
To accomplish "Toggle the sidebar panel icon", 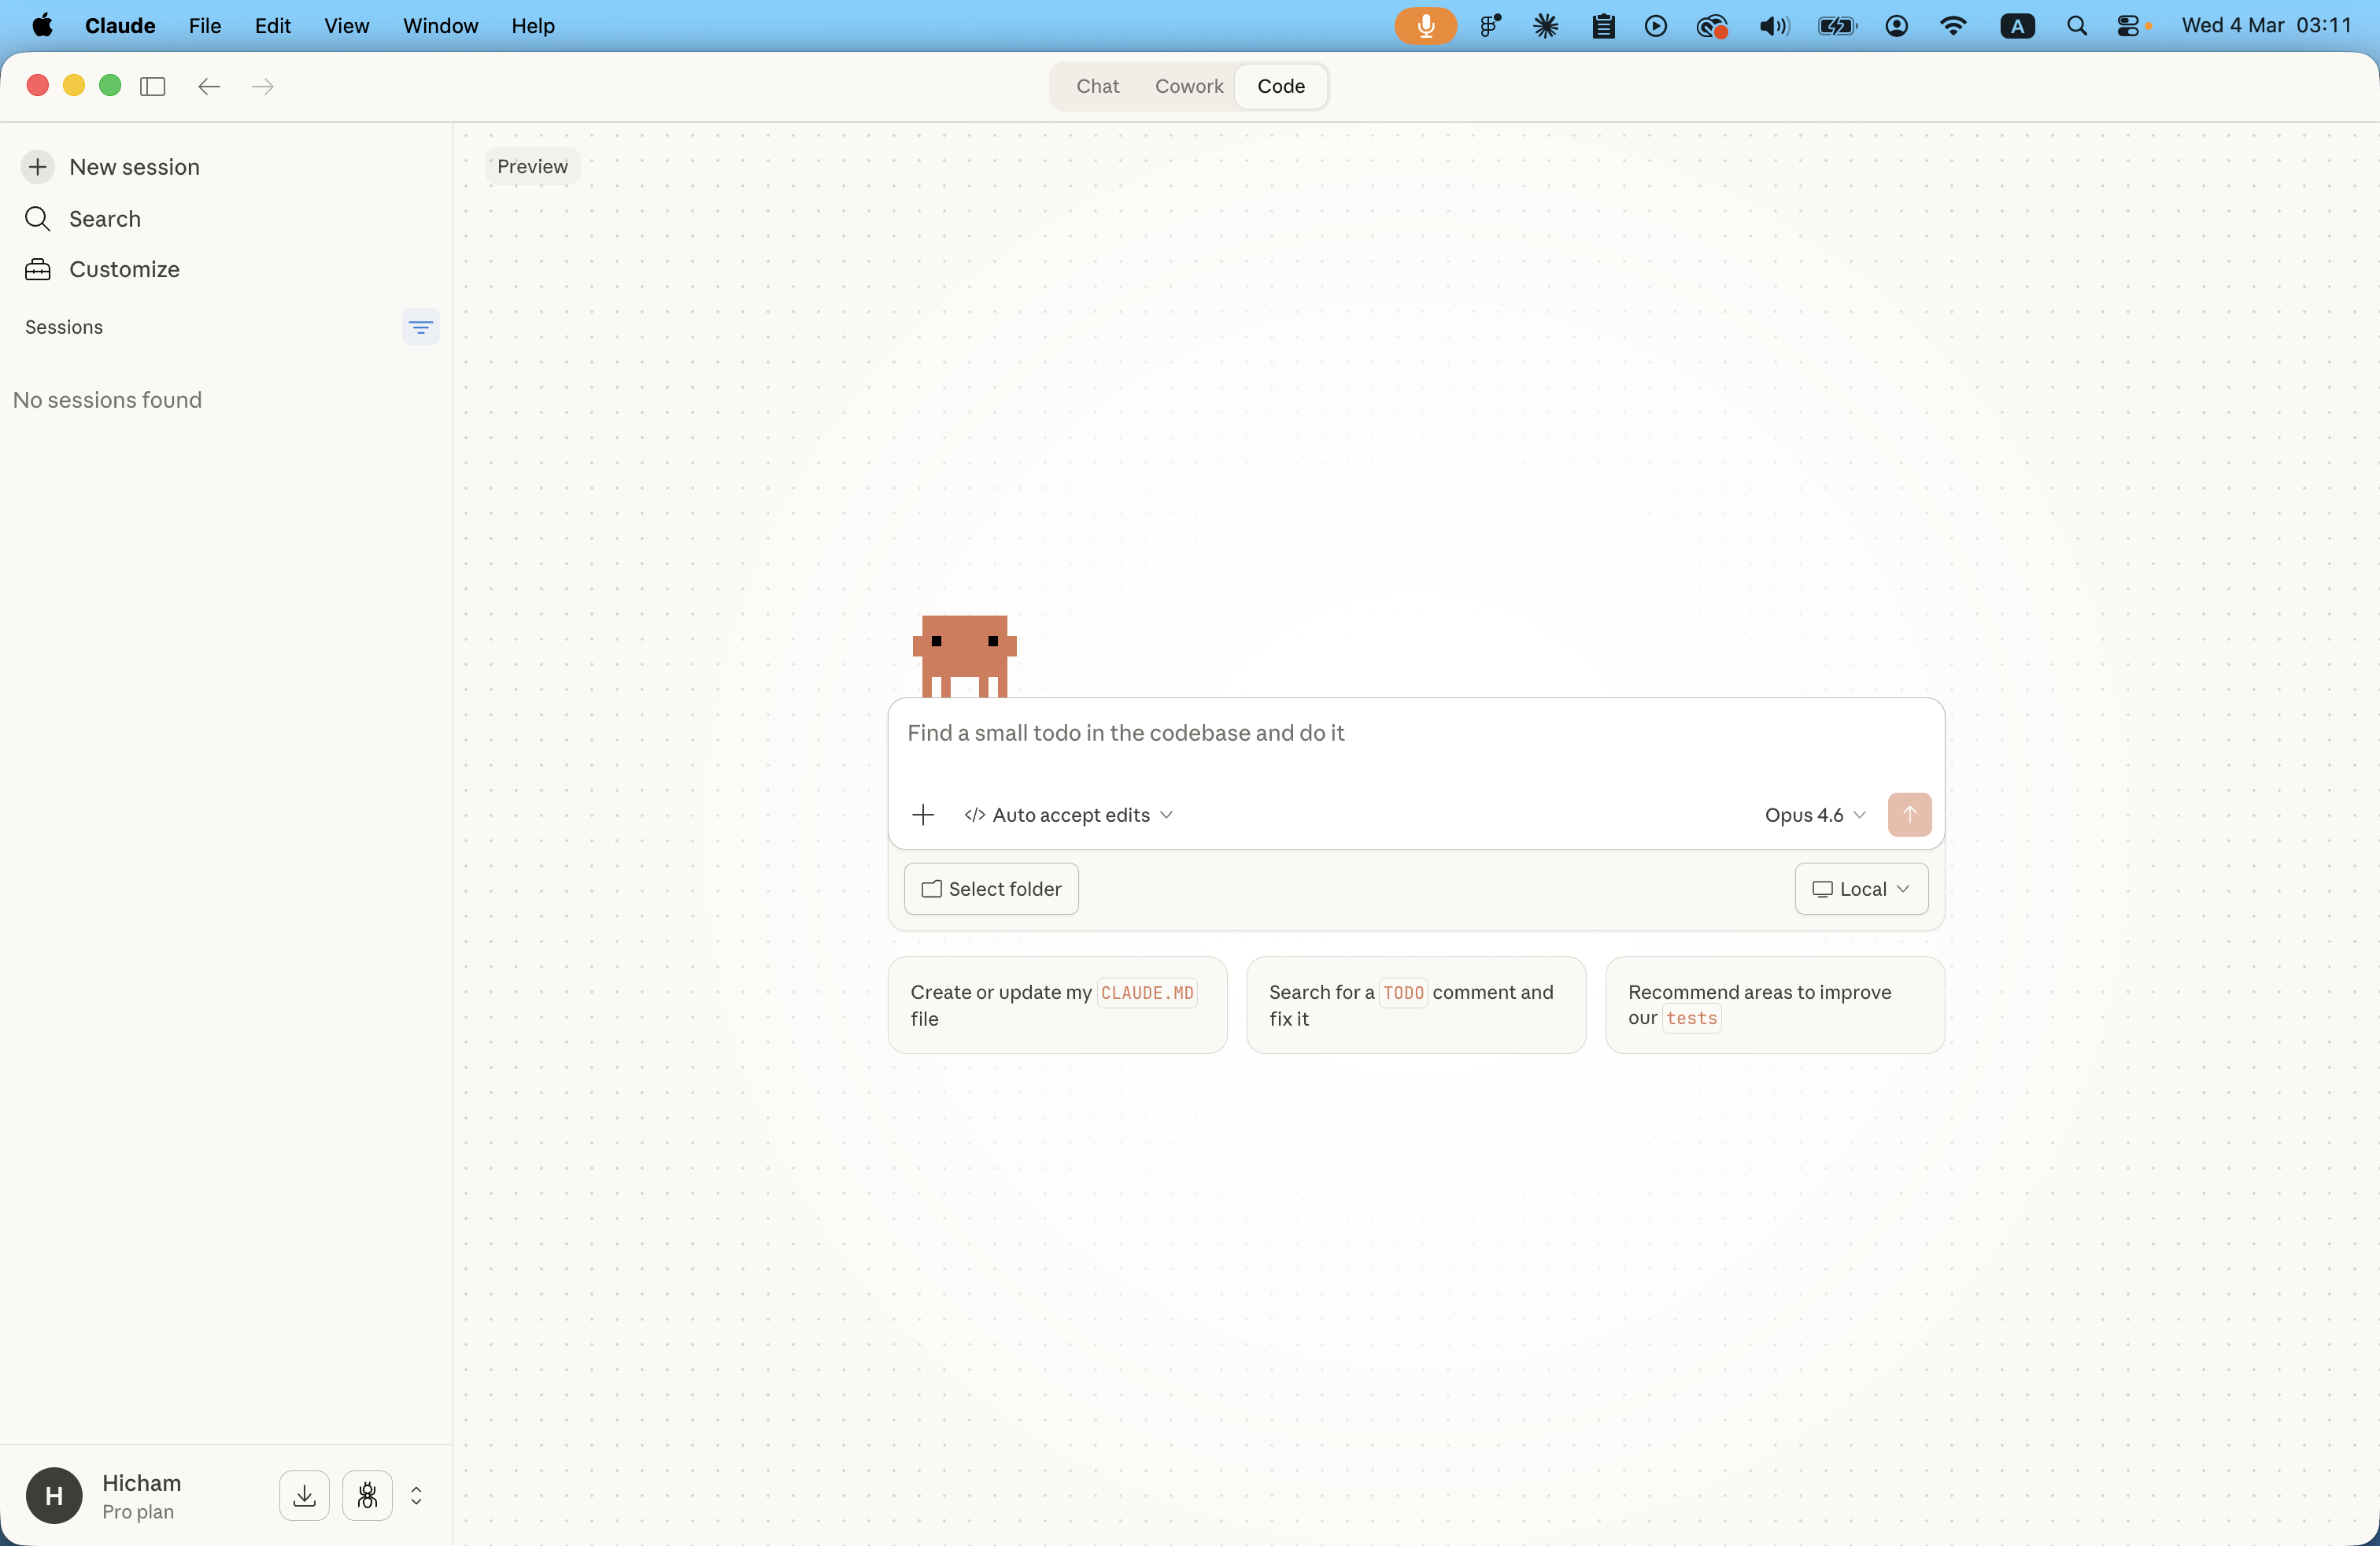I will [x=152, y=86].
